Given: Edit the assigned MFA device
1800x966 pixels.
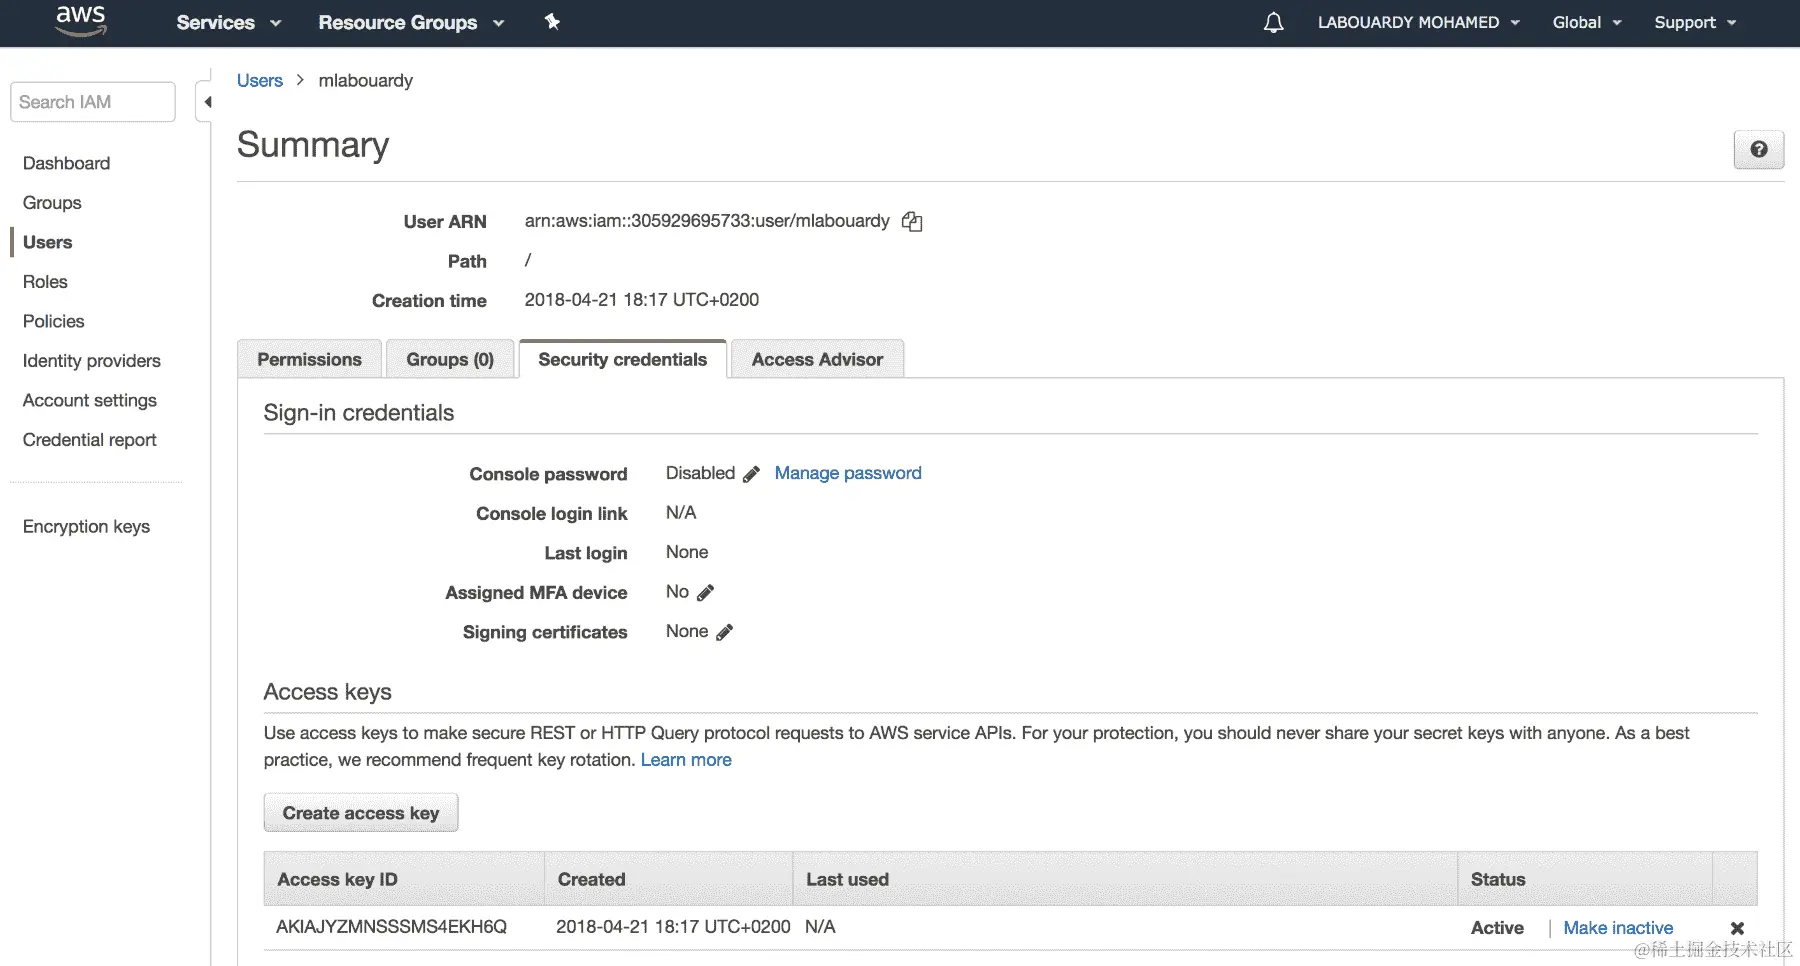Looking at the screenshot, I should [x=706, y=593].
